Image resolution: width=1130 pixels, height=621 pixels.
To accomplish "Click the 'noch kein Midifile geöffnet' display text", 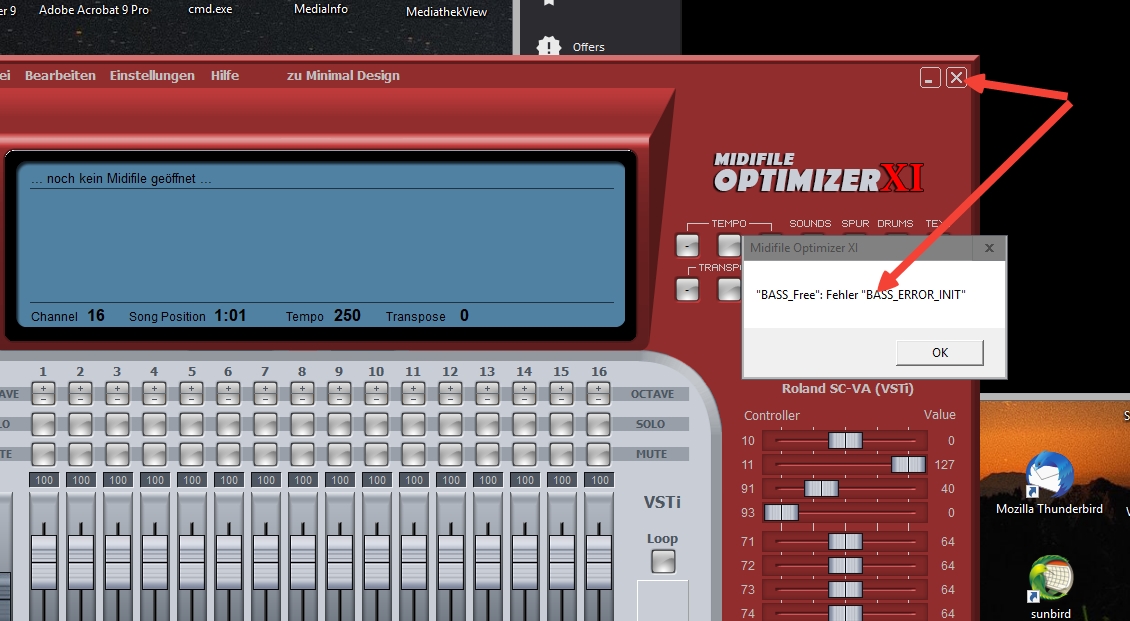I will coord(121,179).
